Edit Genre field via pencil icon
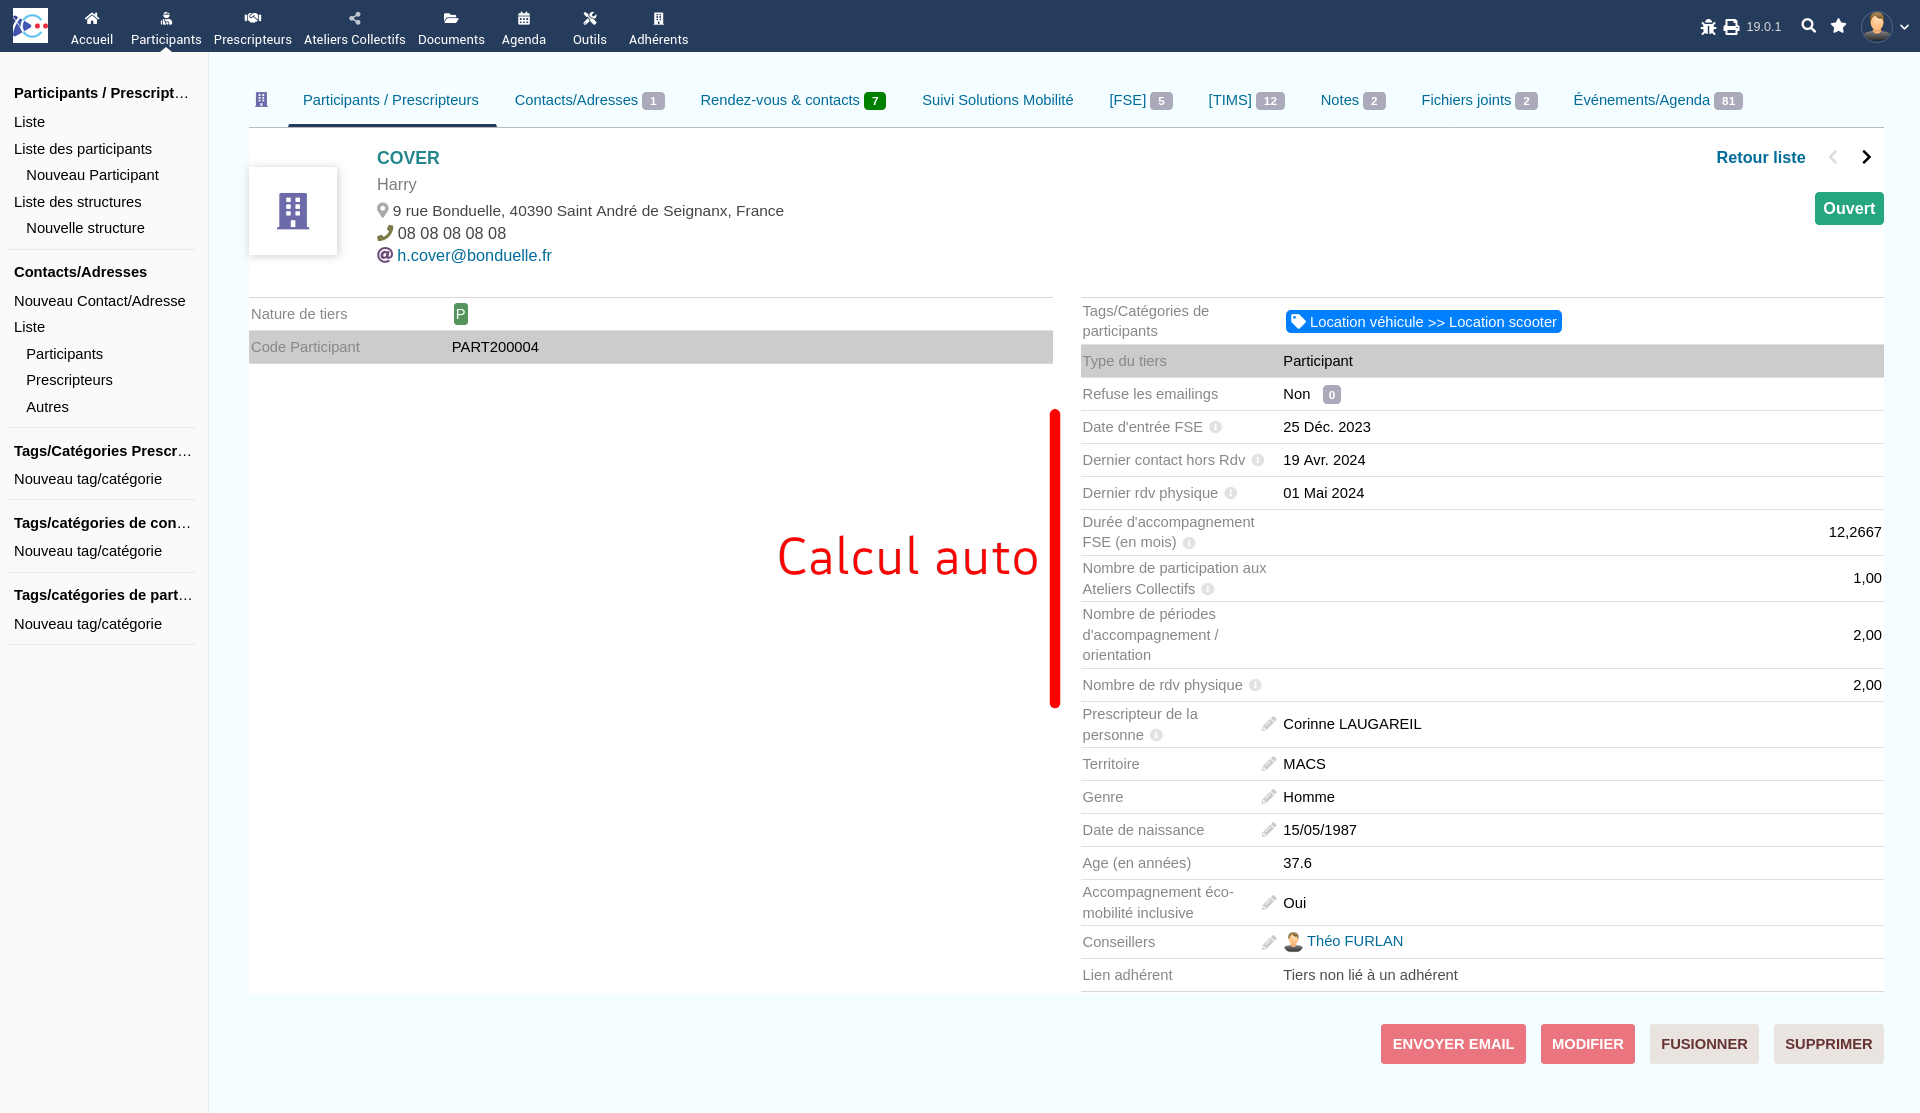This screenshot has height=1113, width=1920. 1268,797
